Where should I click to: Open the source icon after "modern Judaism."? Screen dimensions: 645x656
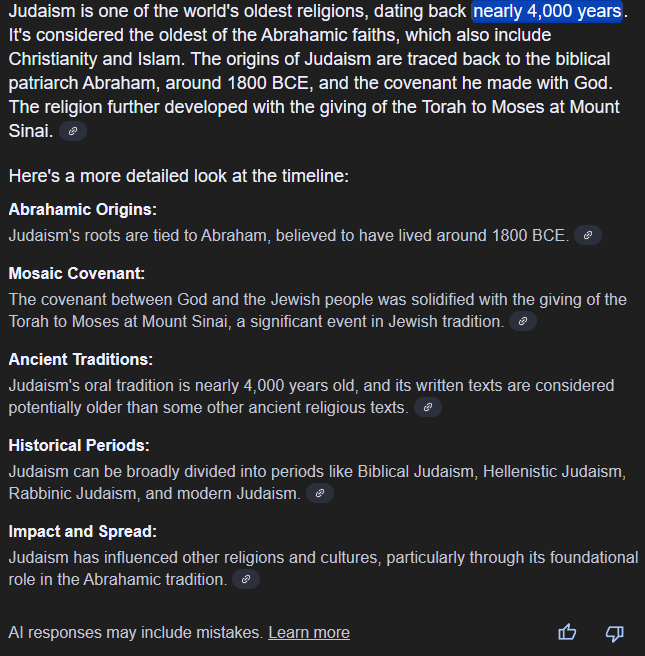tap(320, 493)
